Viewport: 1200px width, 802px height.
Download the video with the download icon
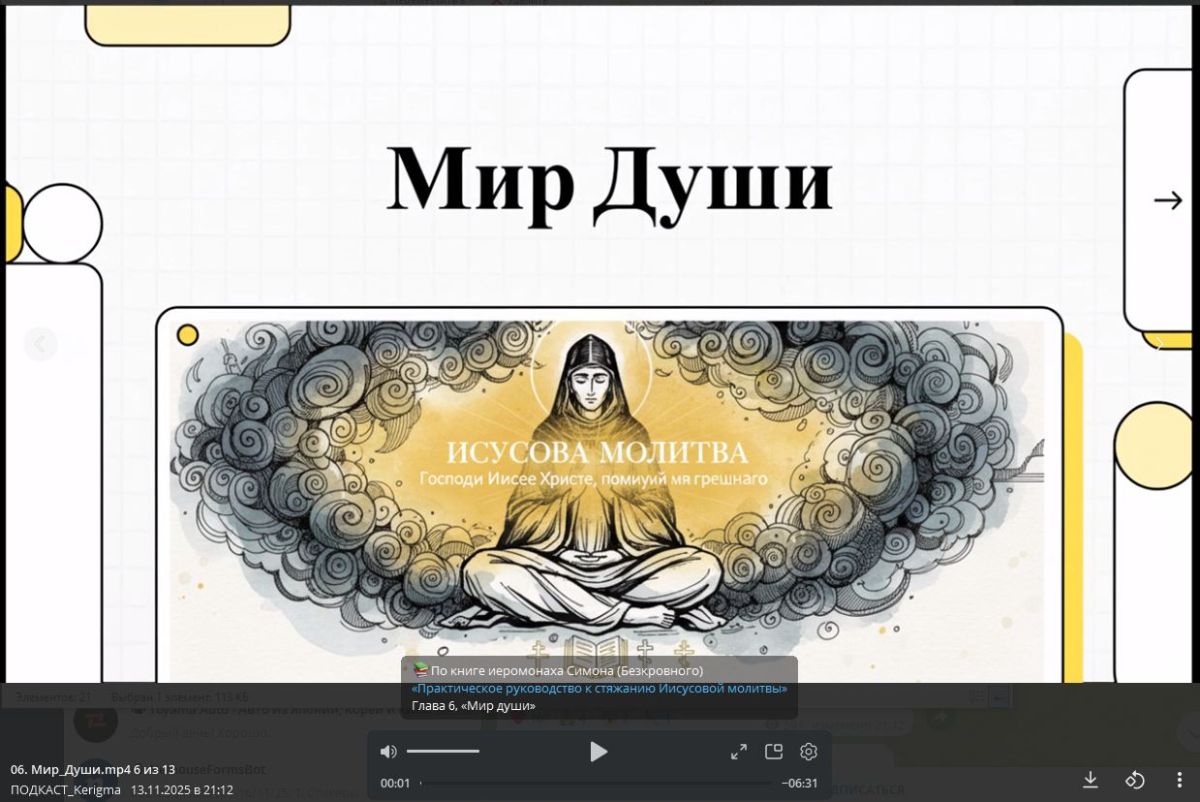(x=1091, y=780)
